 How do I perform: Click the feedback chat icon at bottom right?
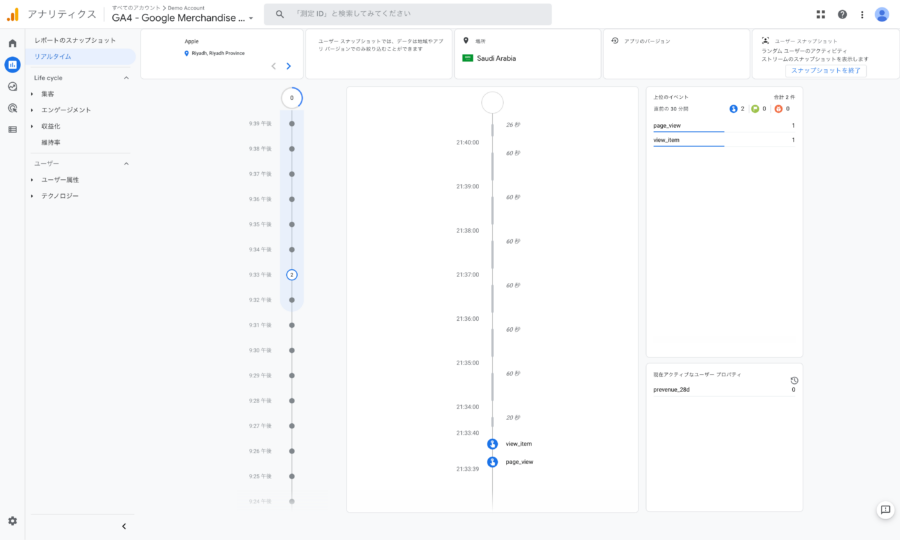coord(885,509)
